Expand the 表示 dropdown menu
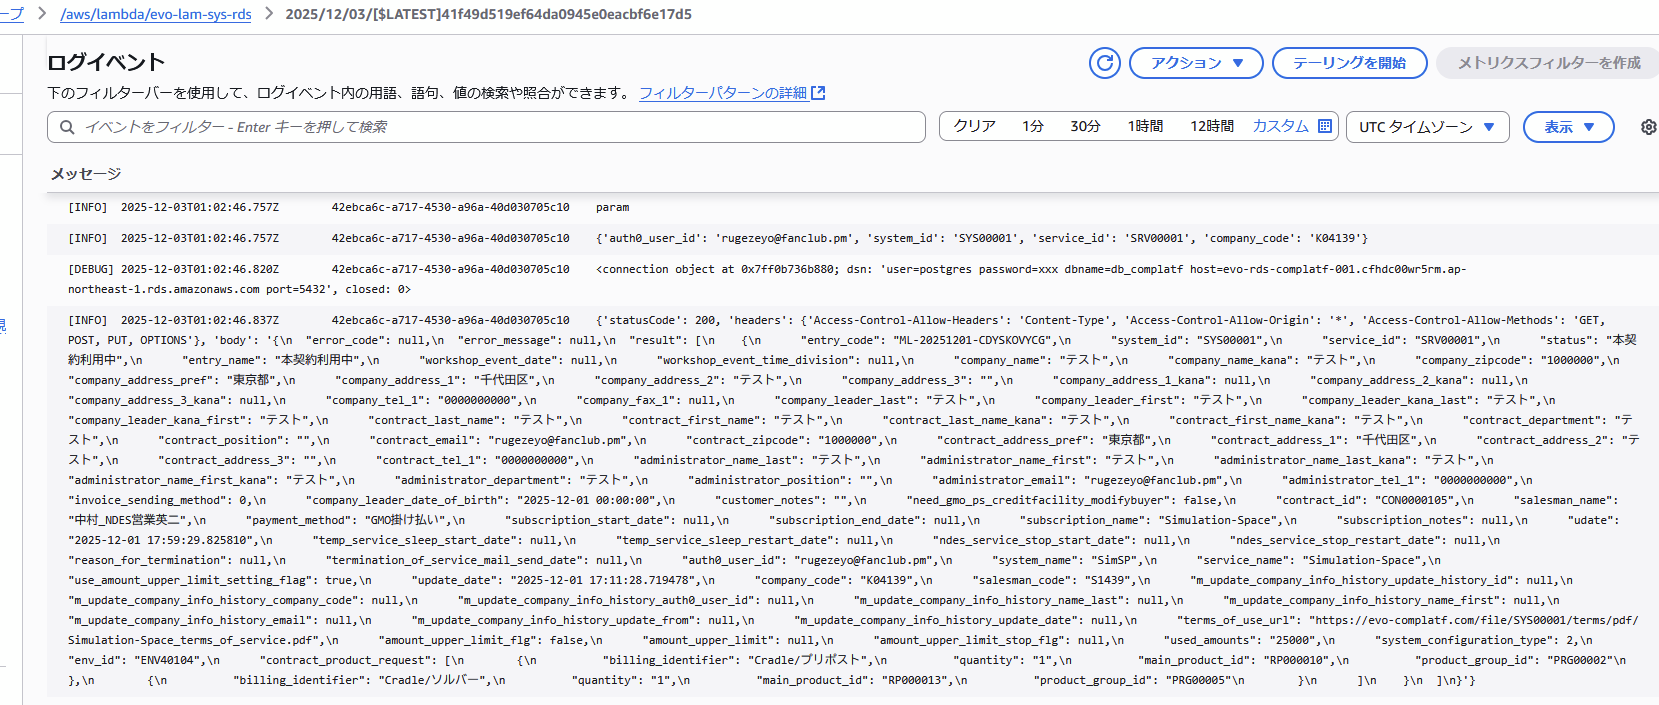The width and height of the screenshot is (1659, 705). (x=1568, y=127)
